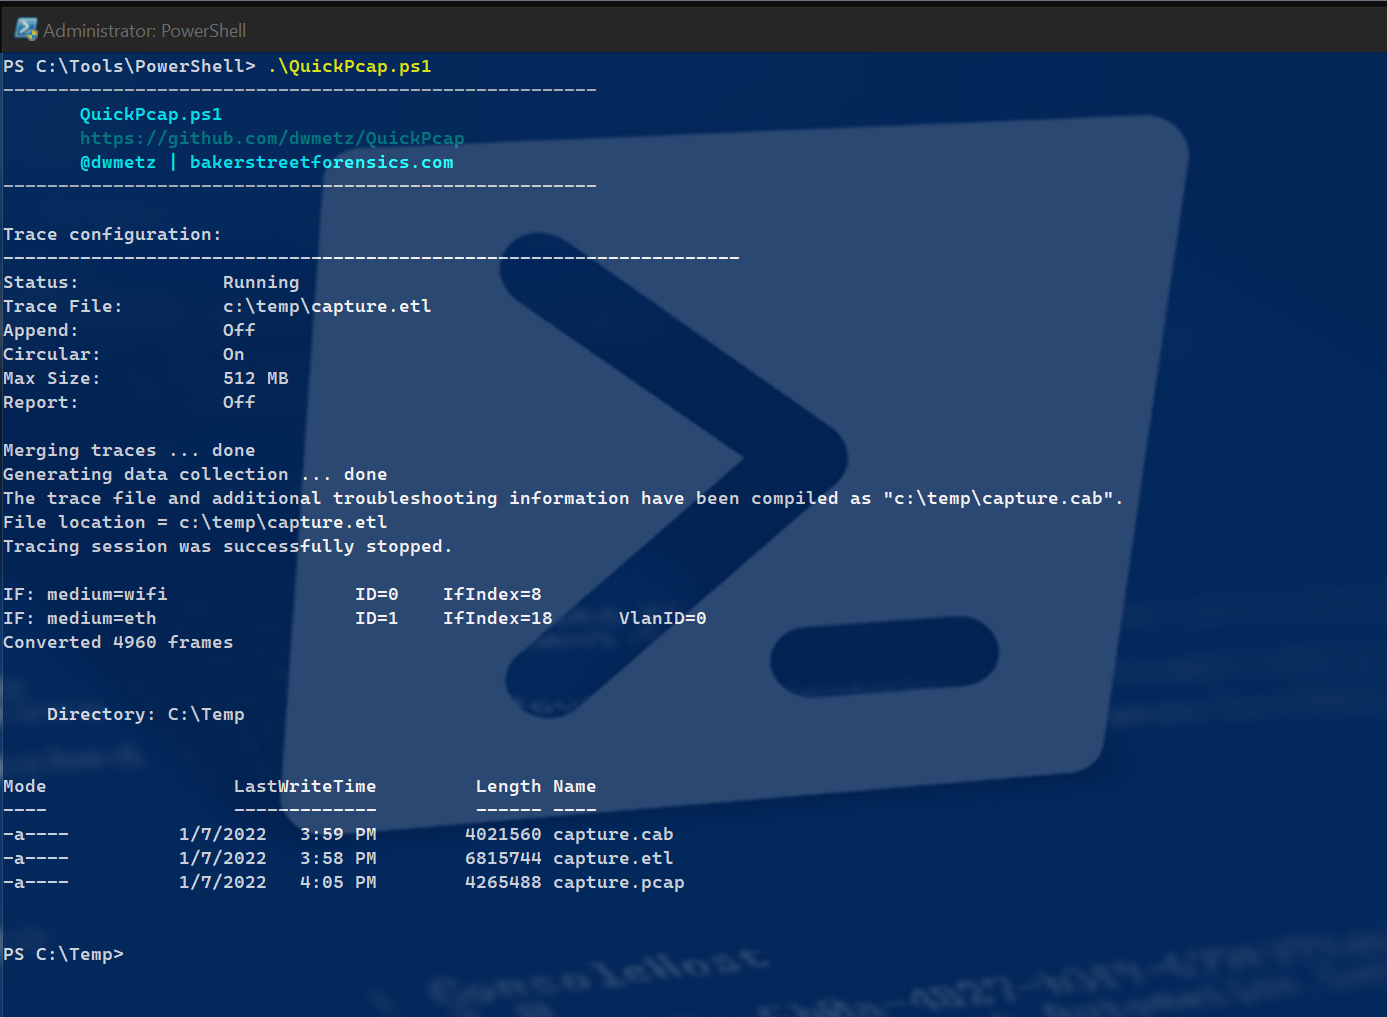Click the Trace File path c:\temp\capture.etl
This screenshot has width=1387, height=1017.
click(x=327, y=307)
